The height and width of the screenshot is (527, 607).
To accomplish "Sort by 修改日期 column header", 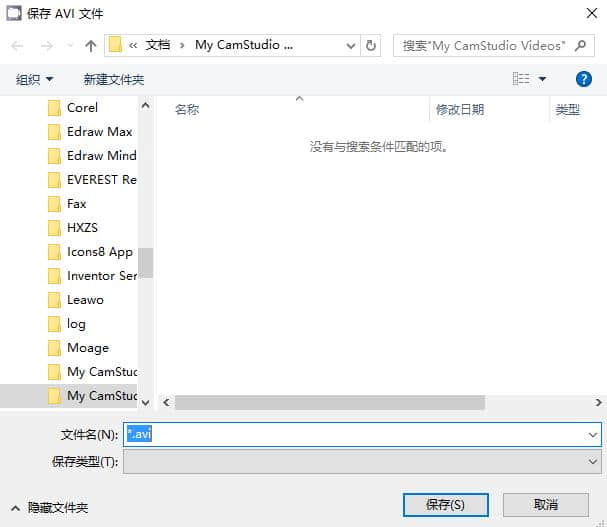I will [x=460, y=110].
